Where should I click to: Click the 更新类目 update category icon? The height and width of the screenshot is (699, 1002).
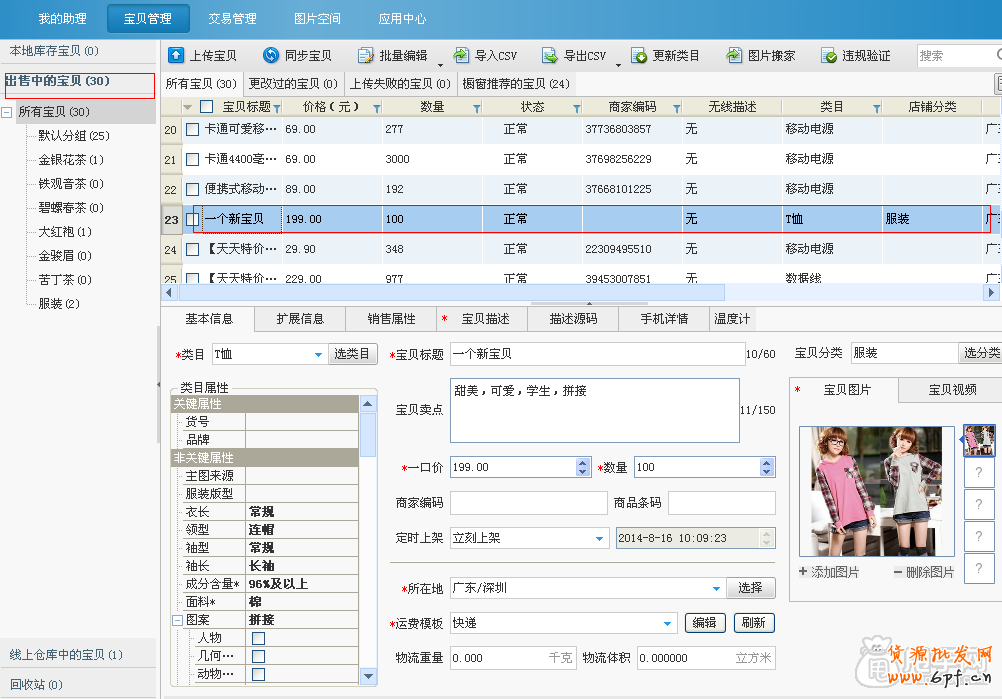(x=639, y=56)
